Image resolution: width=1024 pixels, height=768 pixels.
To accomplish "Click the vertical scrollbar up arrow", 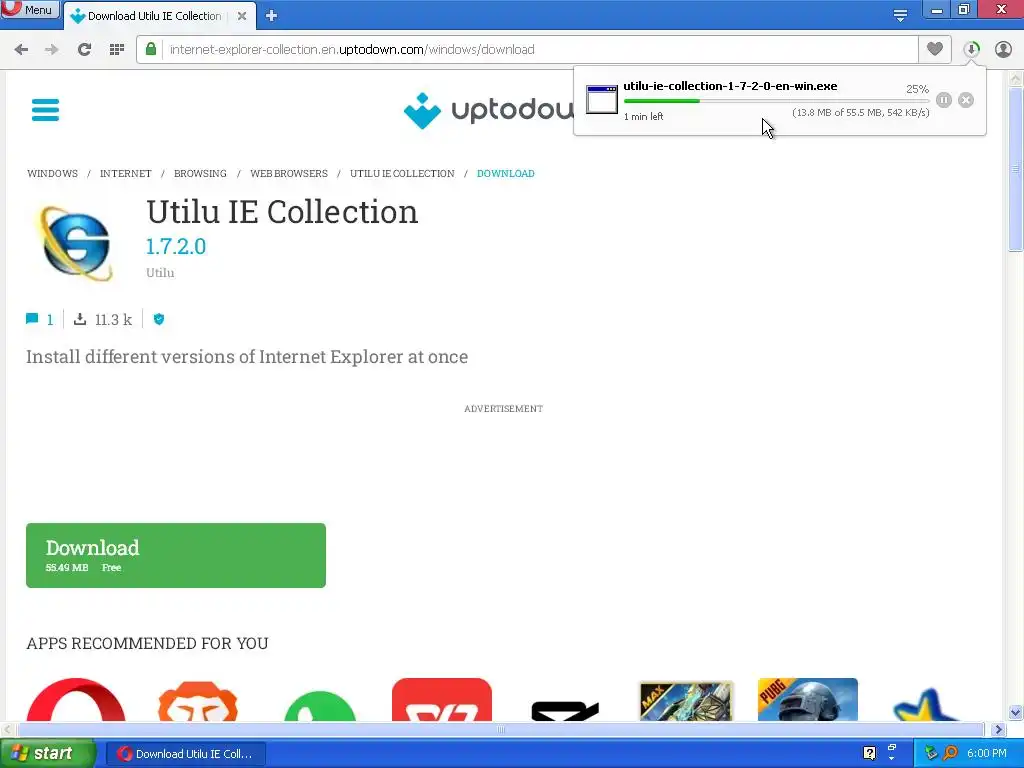I will click(x=1016, y=78).
